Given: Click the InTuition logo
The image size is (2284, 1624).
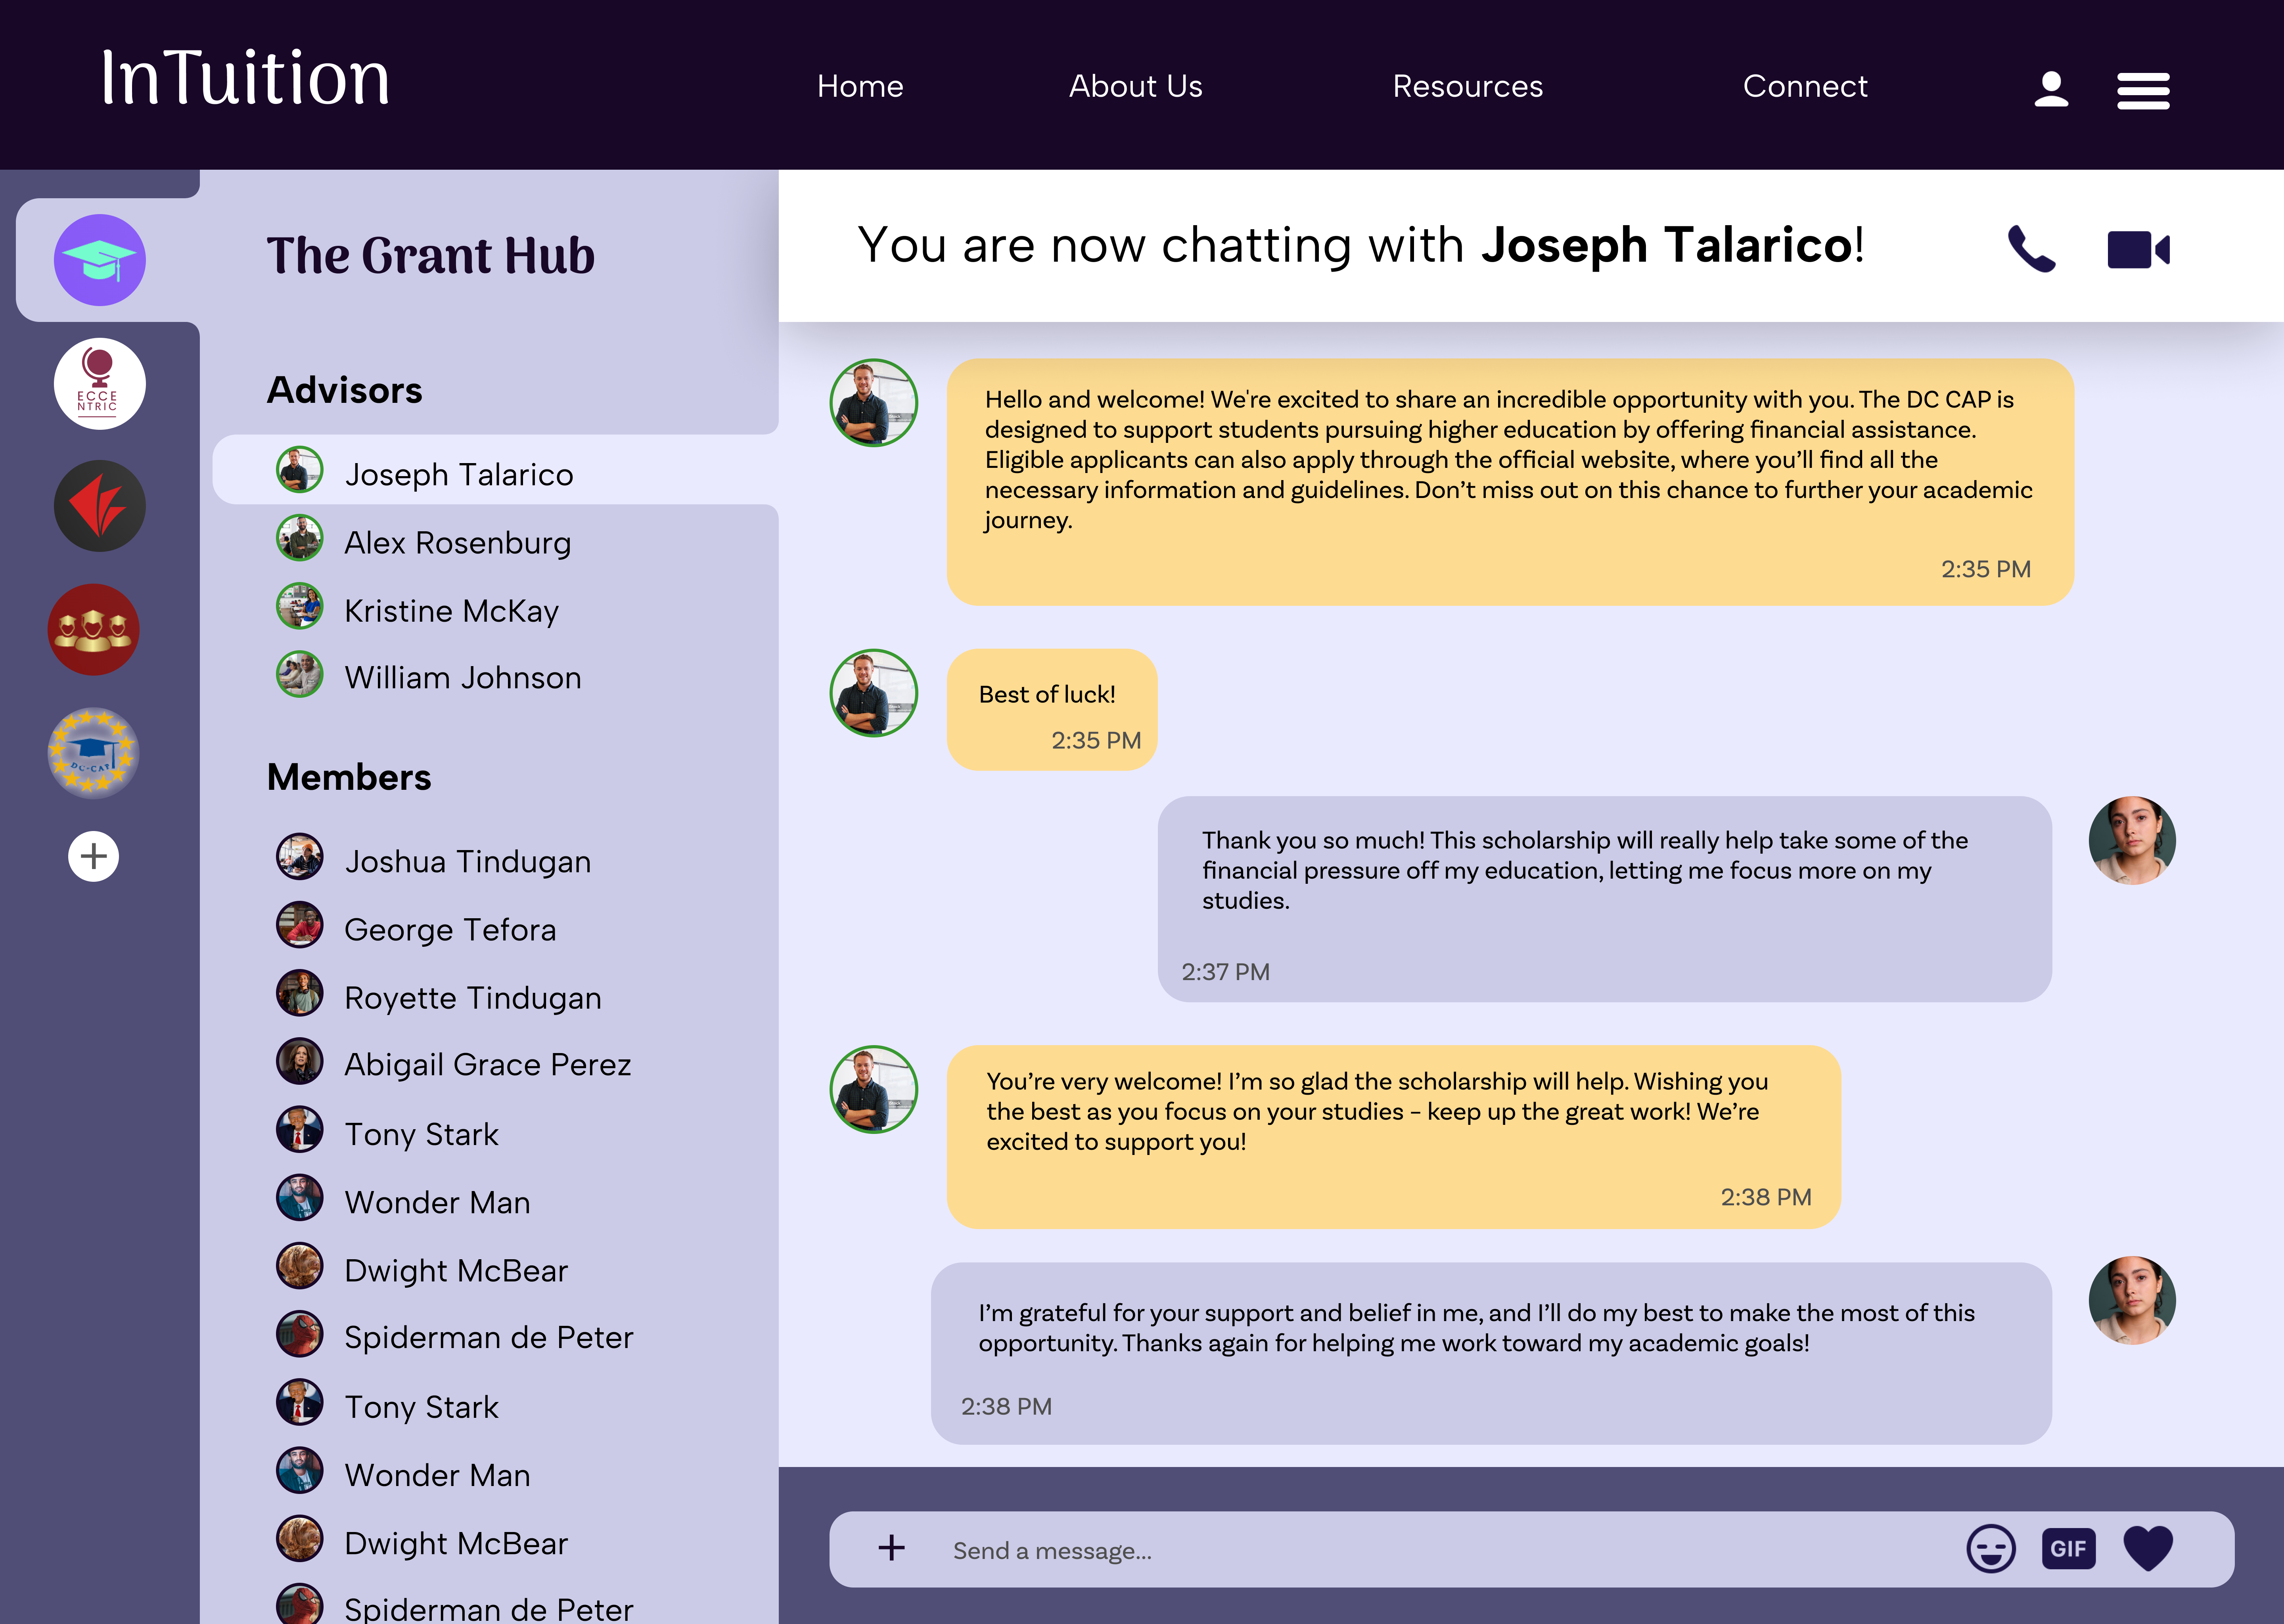Looking at the screenshot, I should pos(245,78).
